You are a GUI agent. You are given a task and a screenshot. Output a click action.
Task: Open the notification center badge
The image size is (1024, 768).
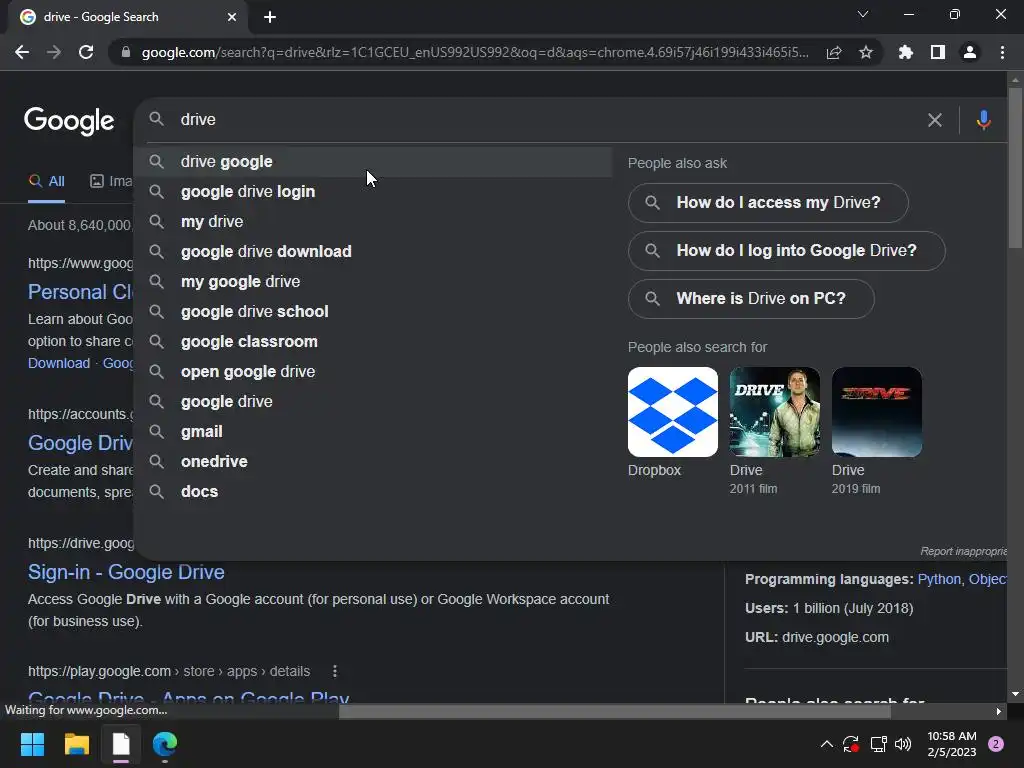coord(996,744)
